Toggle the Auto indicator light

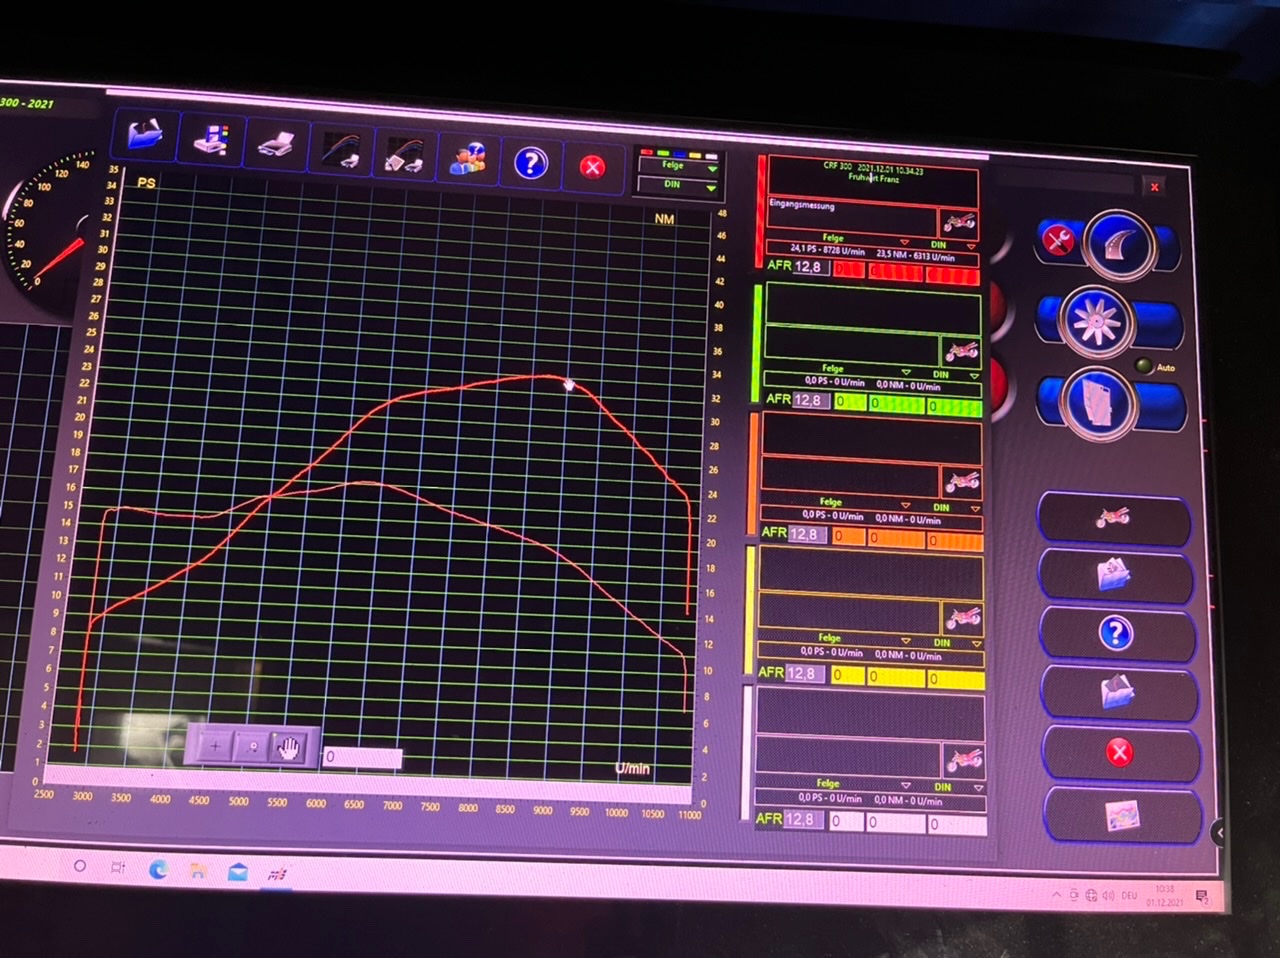(x=1143, y=367)
